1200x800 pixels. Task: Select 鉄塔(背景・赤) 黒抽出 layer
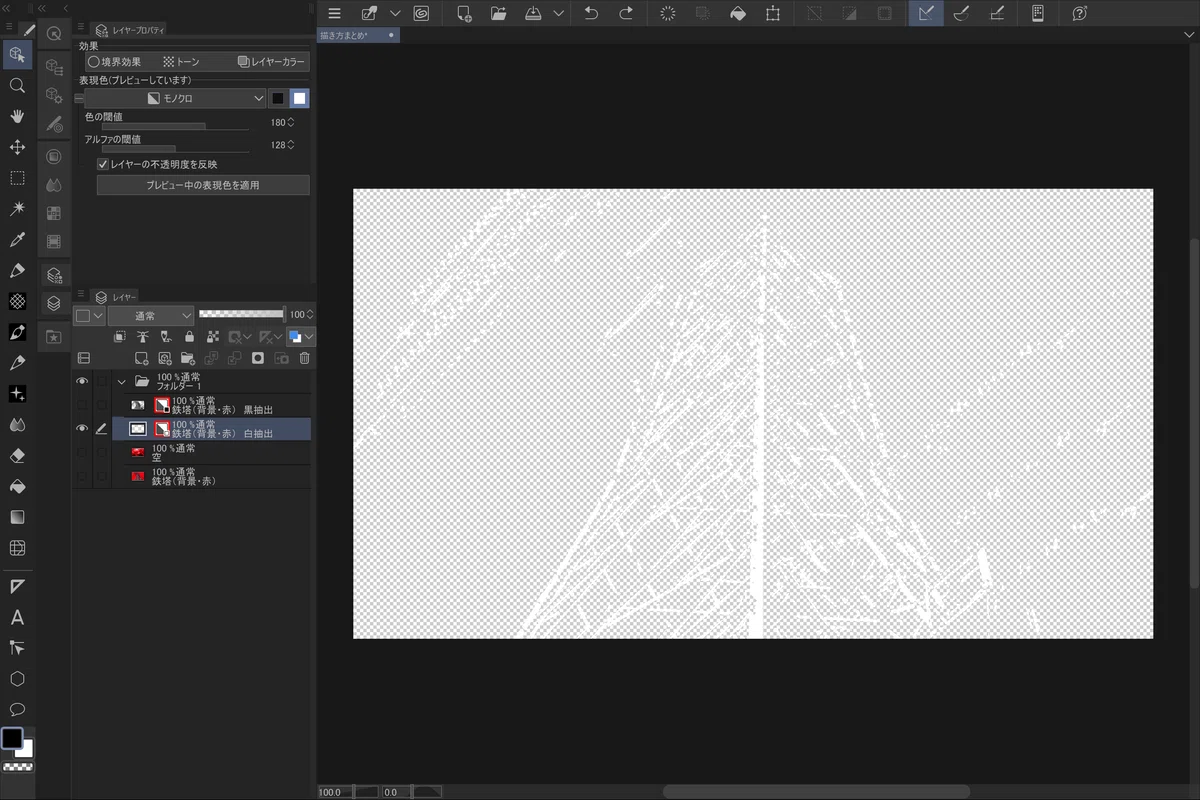[212, 405]
